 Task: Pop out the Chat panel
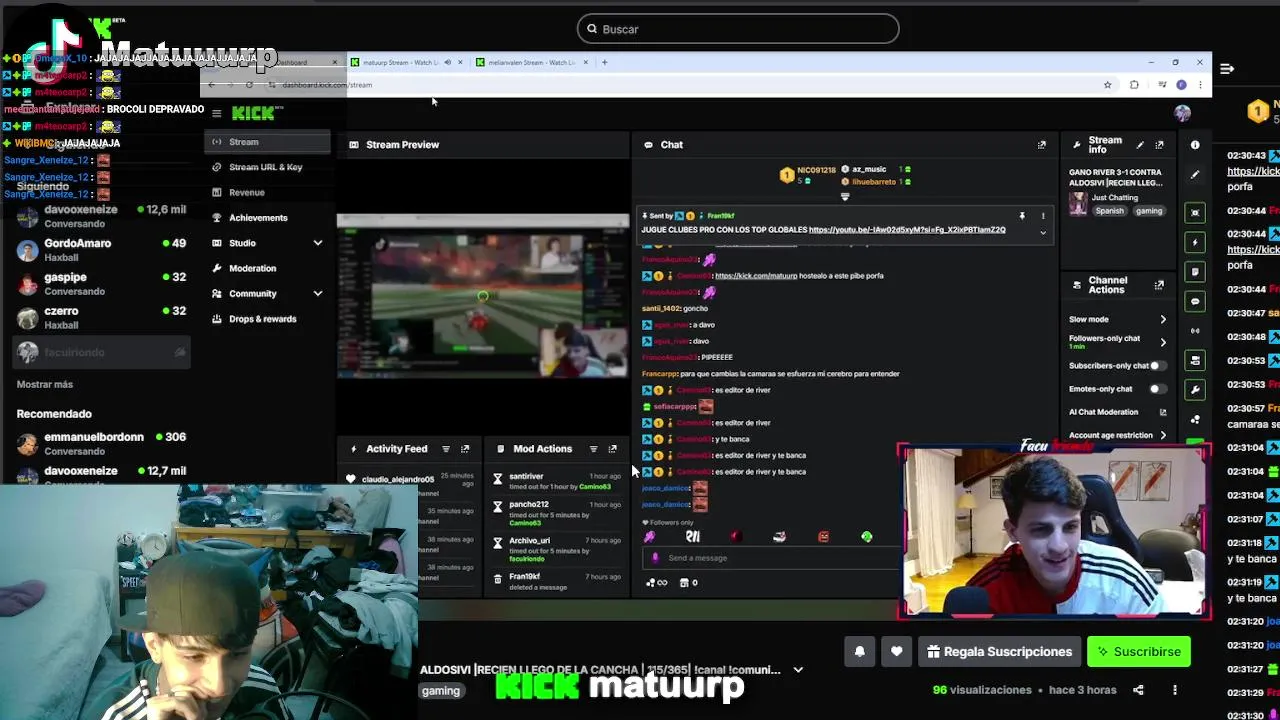[x=1042, y=145]
